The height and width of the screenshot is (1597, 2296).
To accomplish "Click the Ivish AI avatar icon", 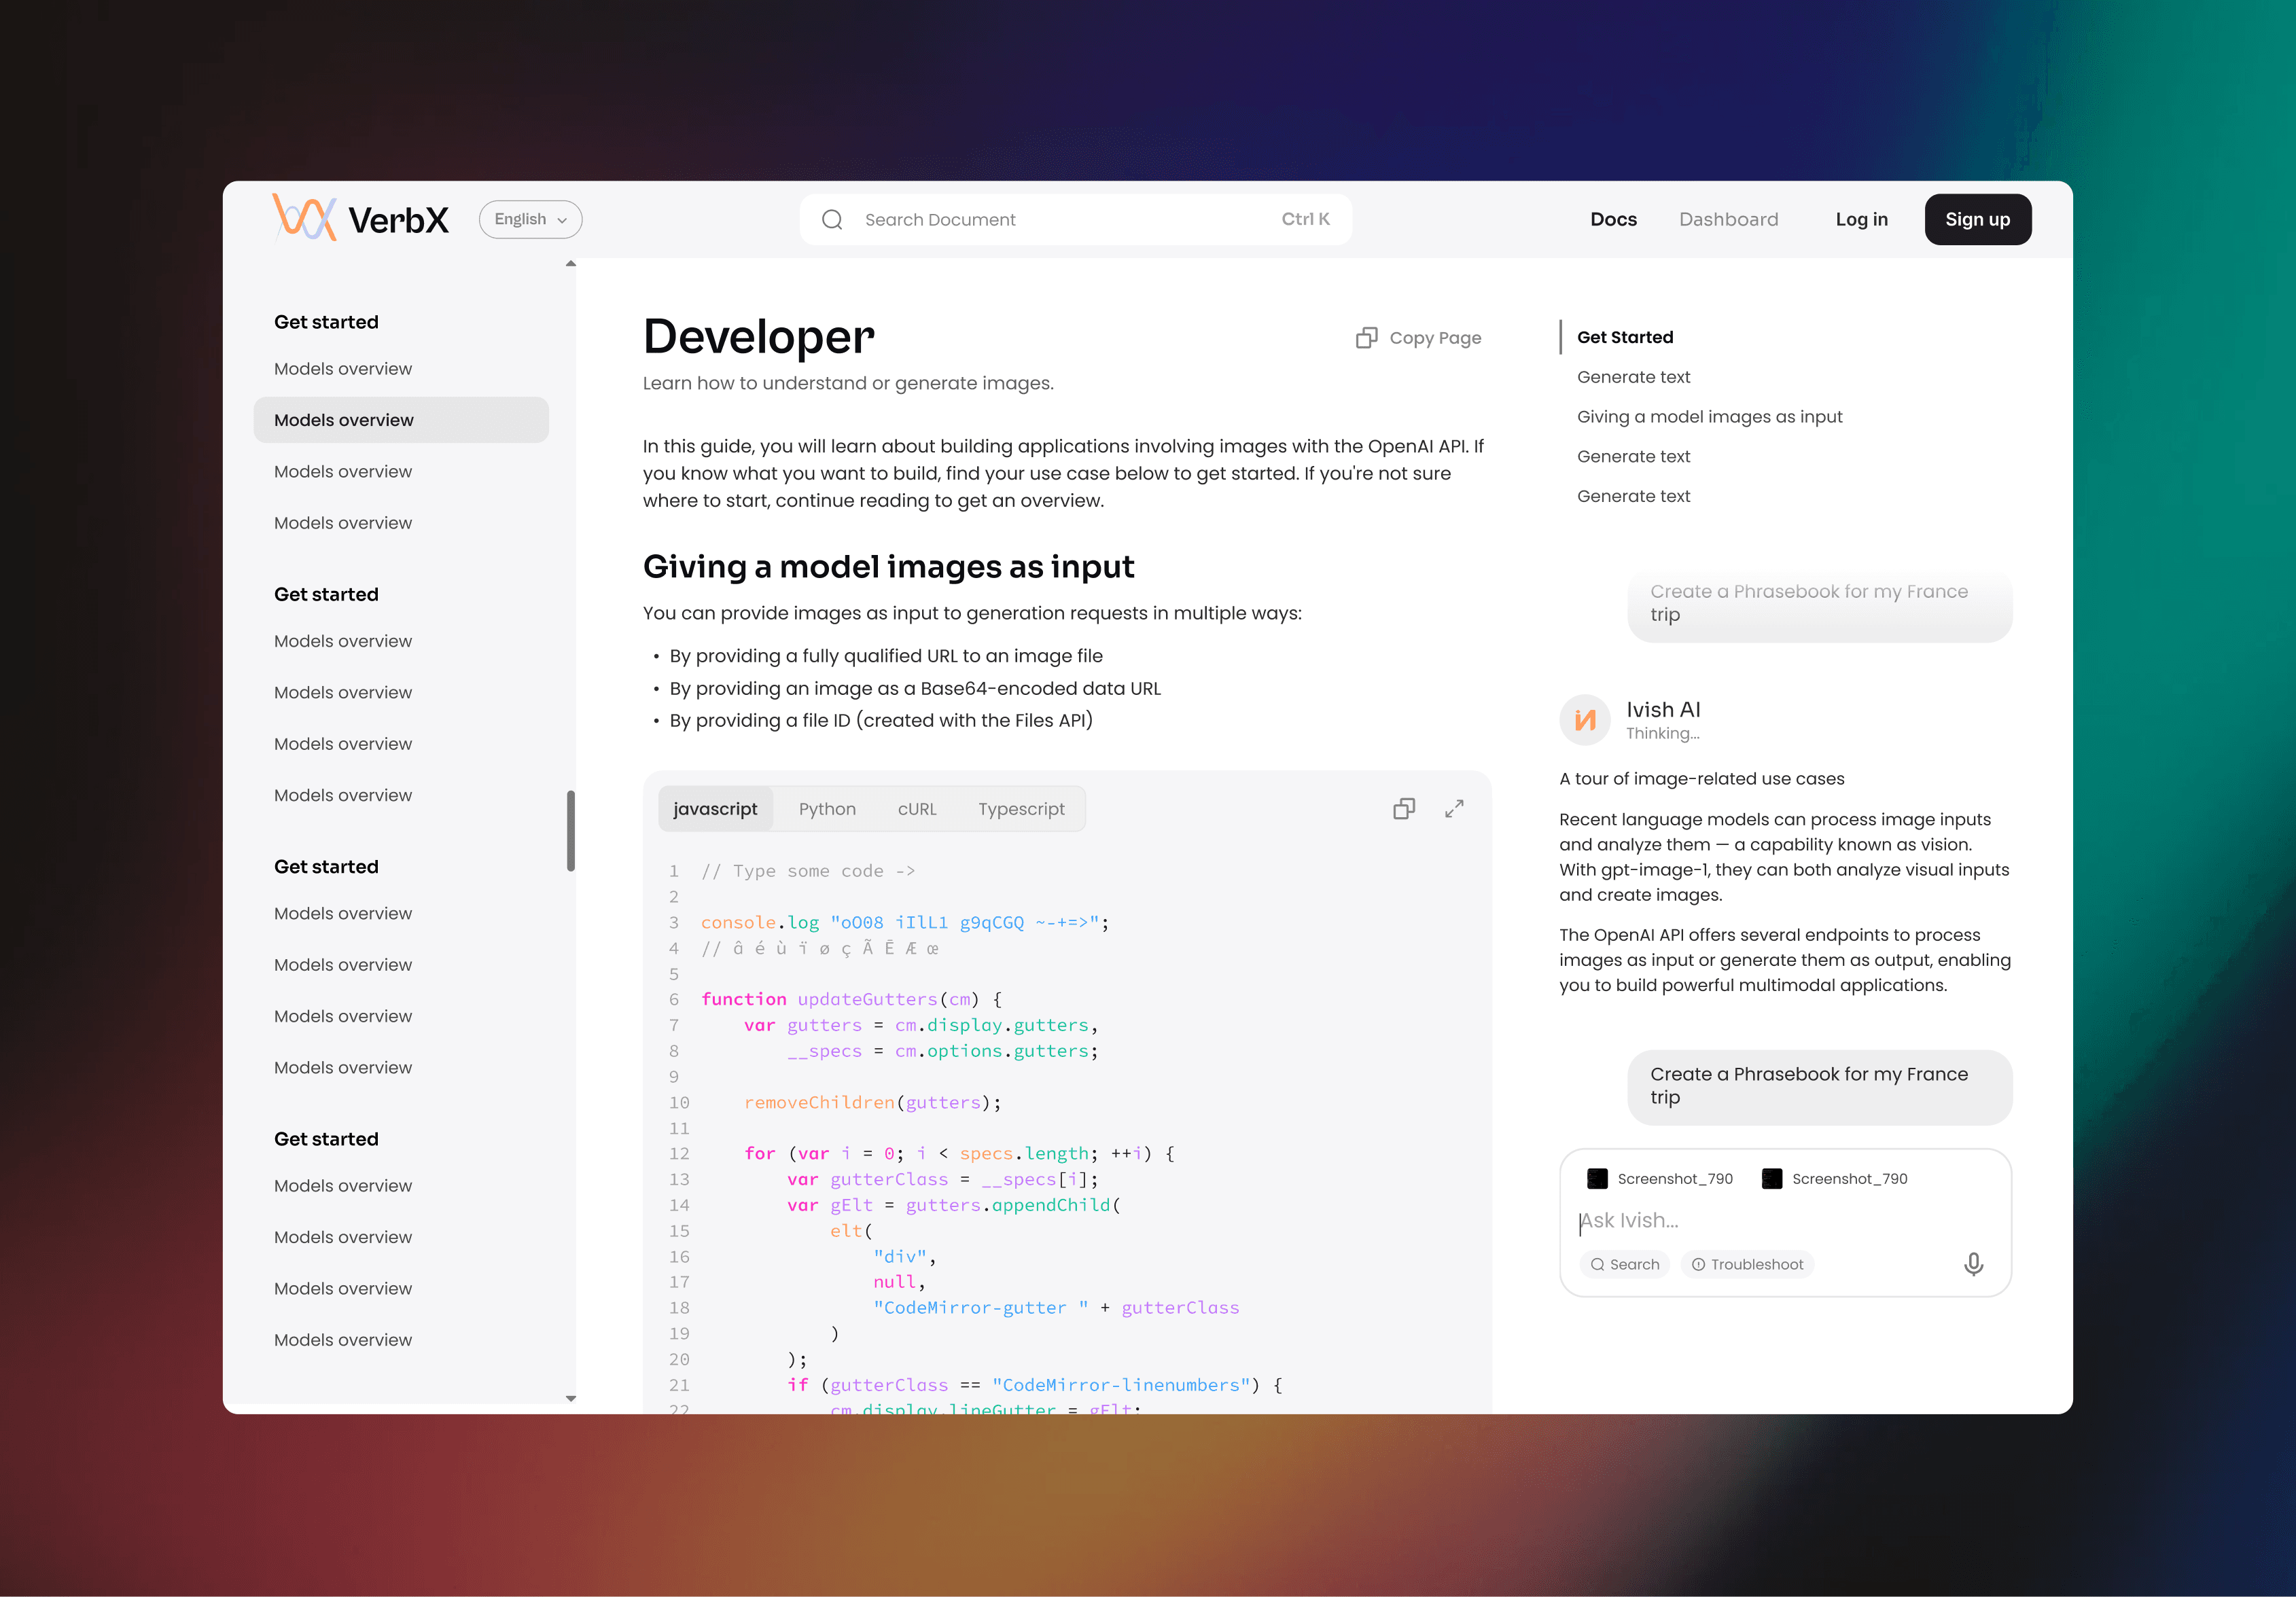I will click(1585, 720).
